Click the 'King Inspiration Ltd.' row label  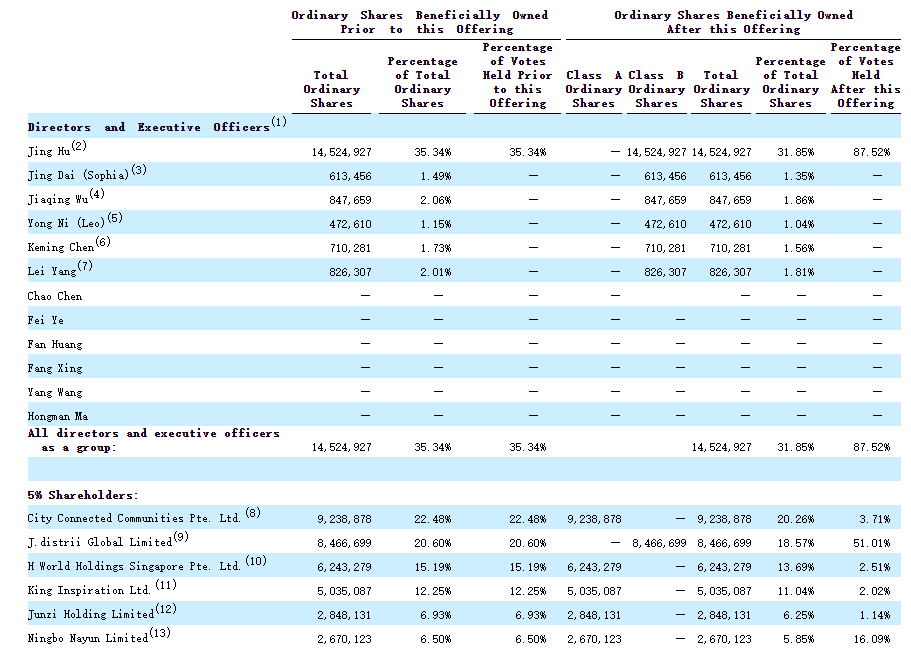89,590
